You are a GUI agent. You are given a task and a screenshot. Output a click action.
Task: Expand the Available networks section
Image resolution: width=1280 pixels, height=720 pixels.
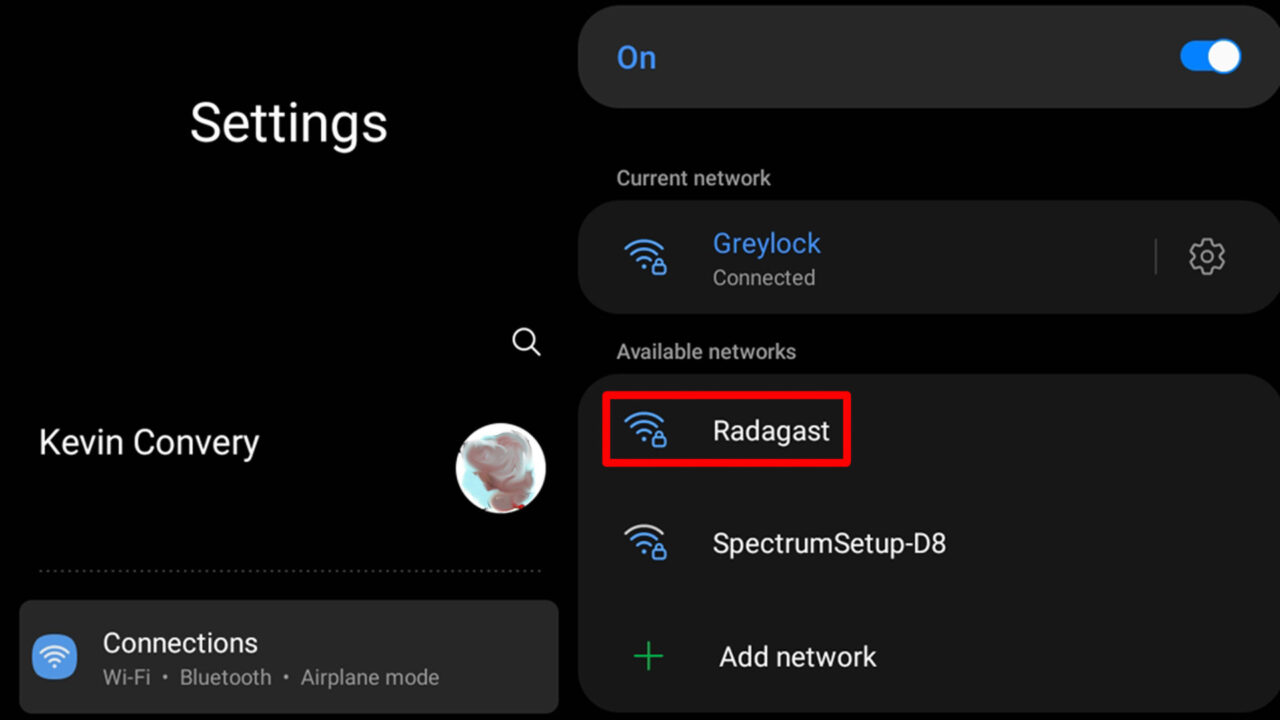coord(705,351)
